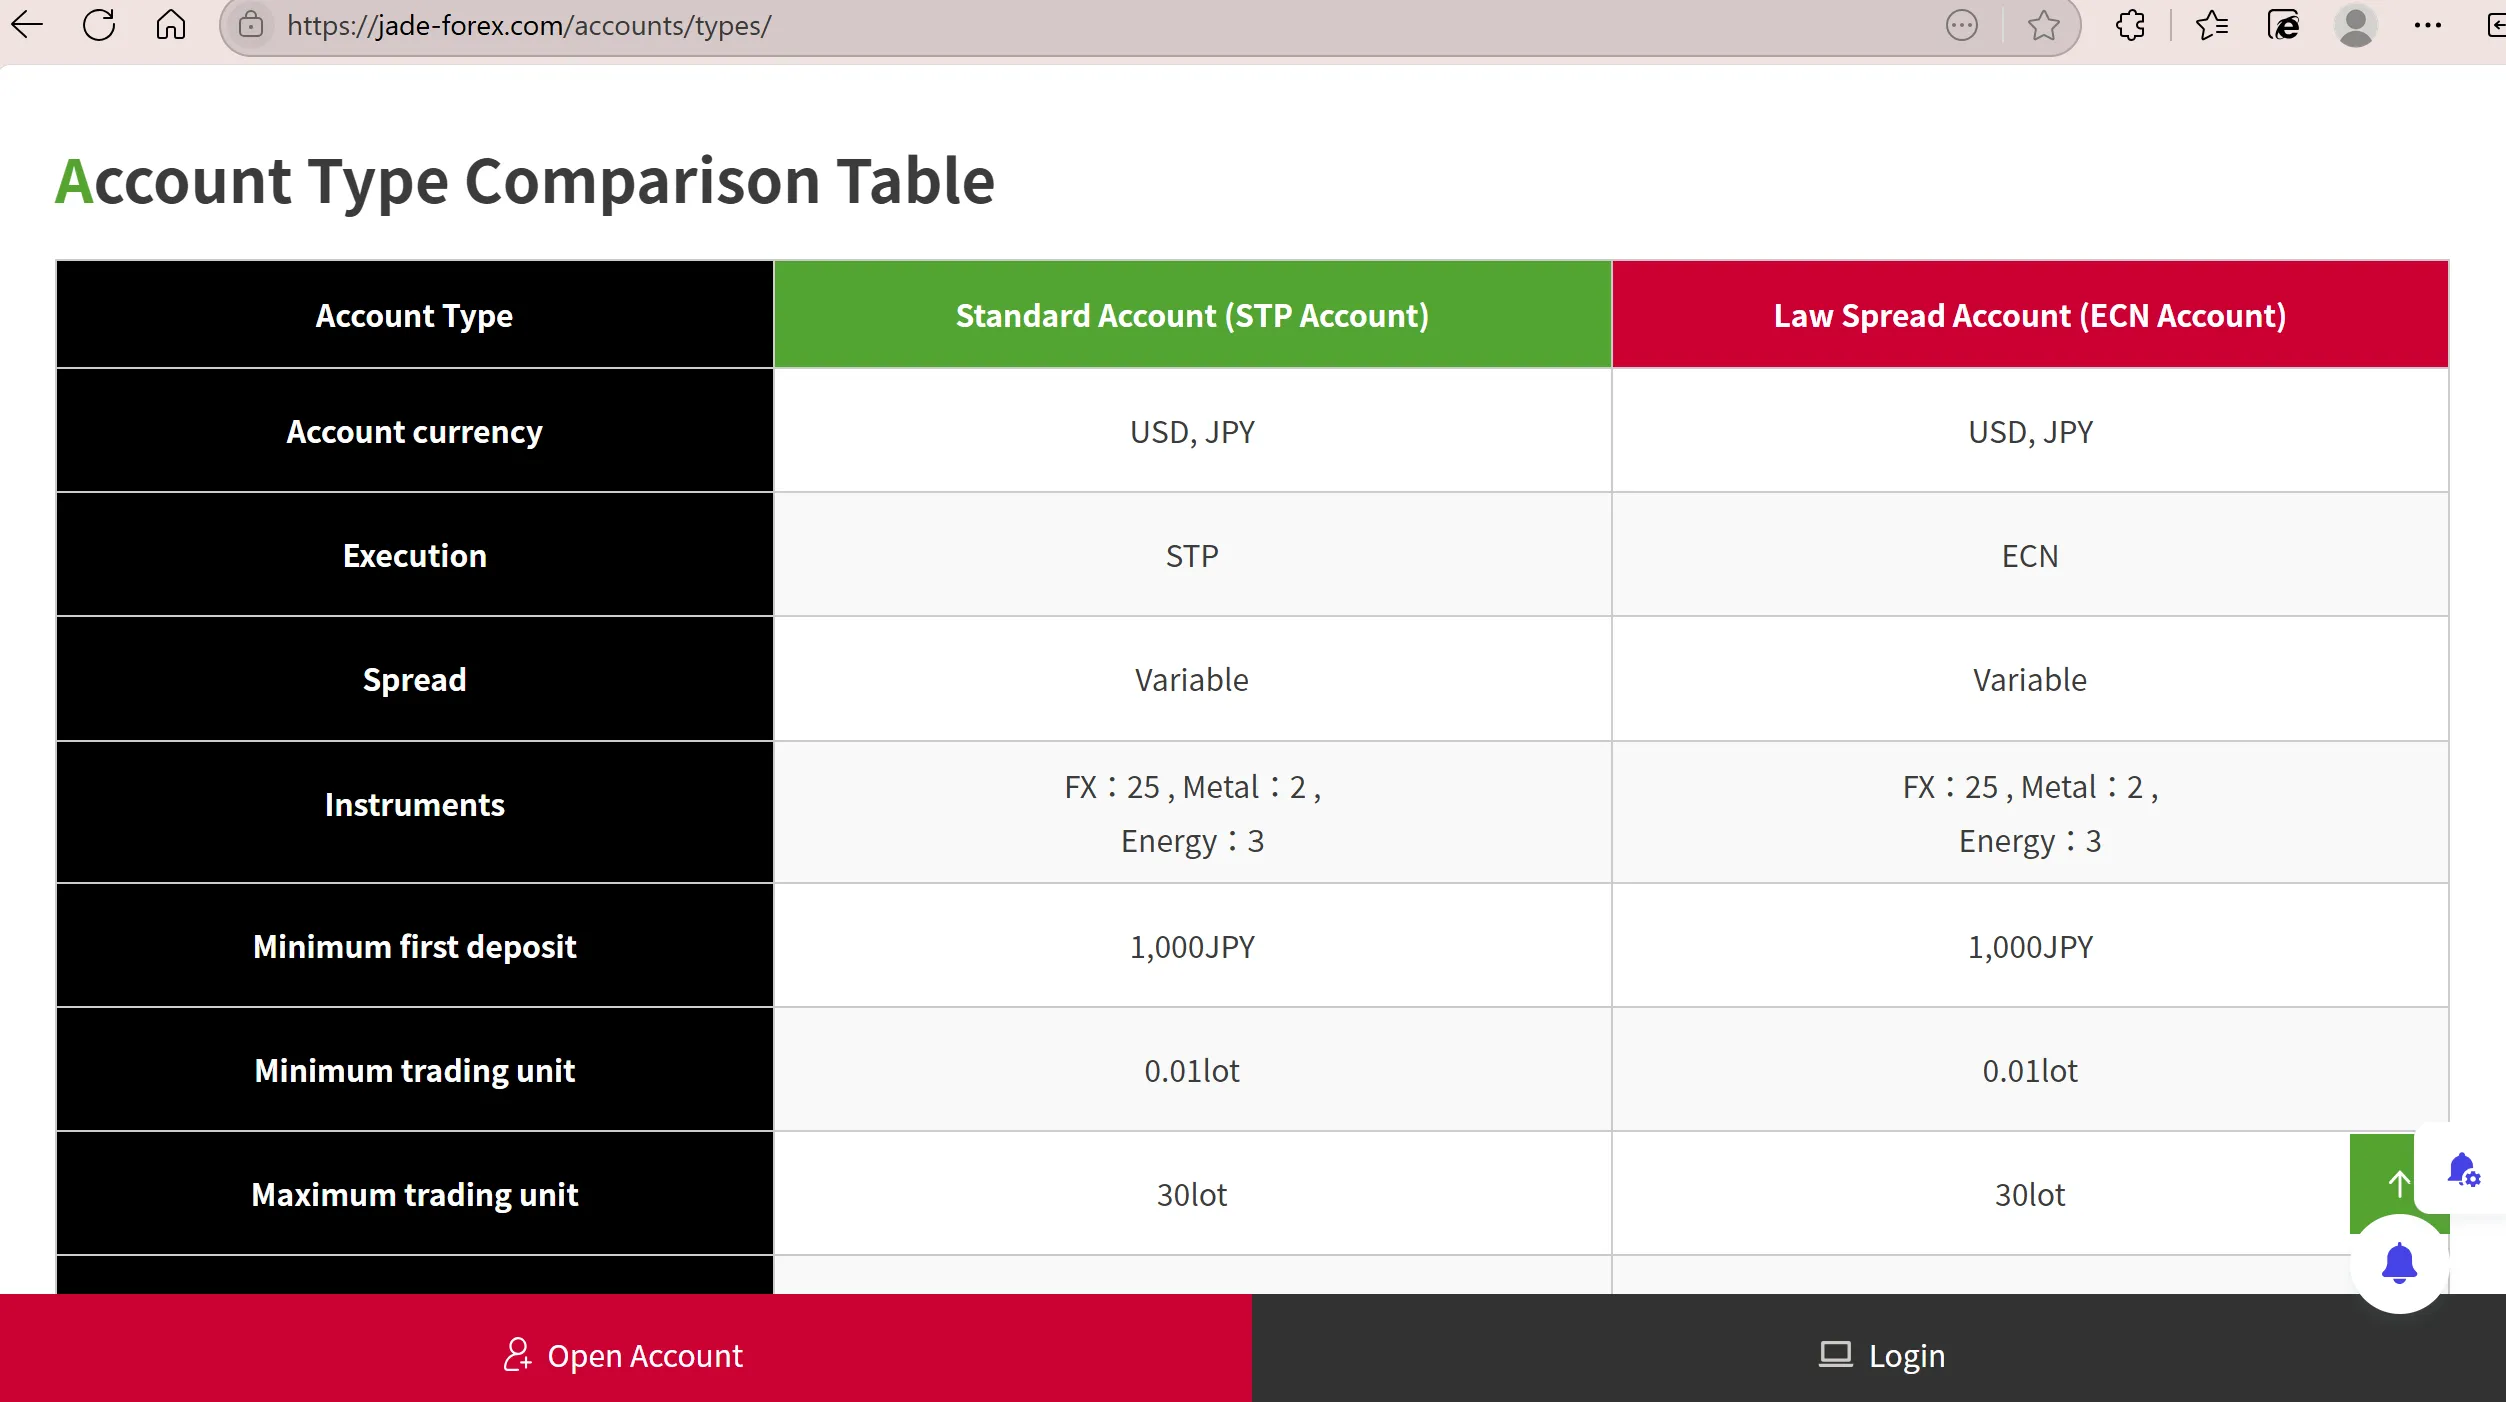Open notification bell settings icon
The width and height of the screenshot is (2506, 1402).
[2463, 1169]
